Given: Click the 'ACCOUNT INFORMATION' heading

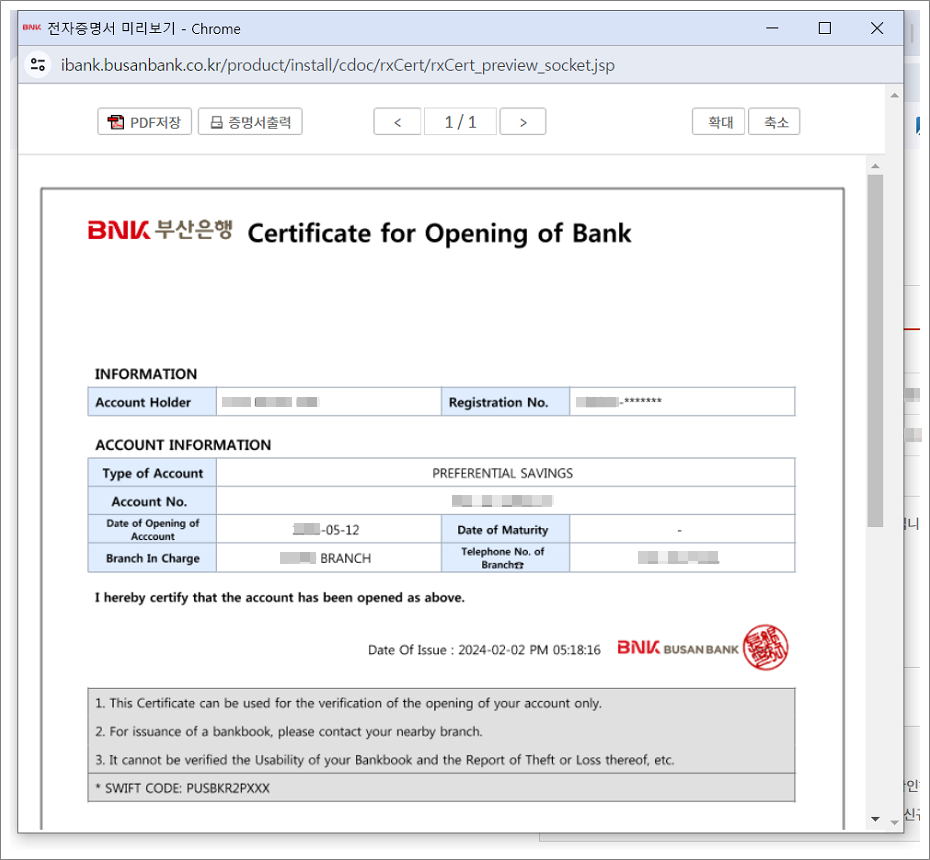Looking at the screenshot, I should click(183, 445).
